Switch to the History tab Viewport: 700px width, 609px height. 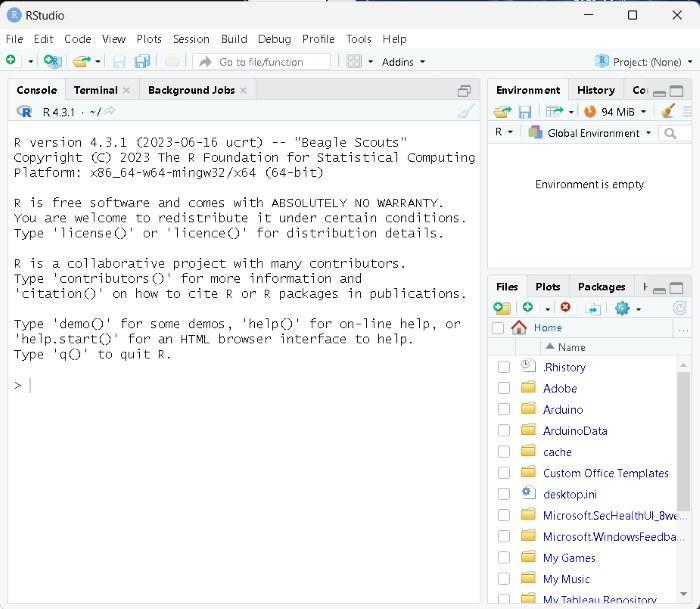(596, 90)
